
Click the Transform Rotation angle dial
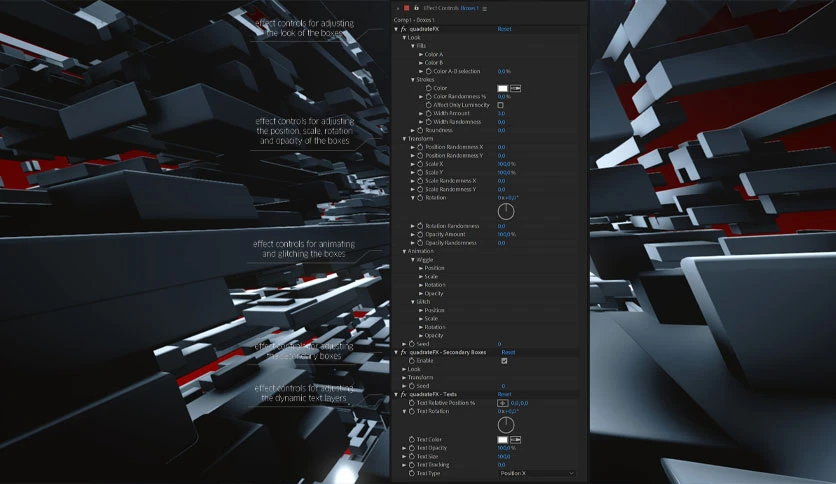pyautogui.click(x=506, y=212)
